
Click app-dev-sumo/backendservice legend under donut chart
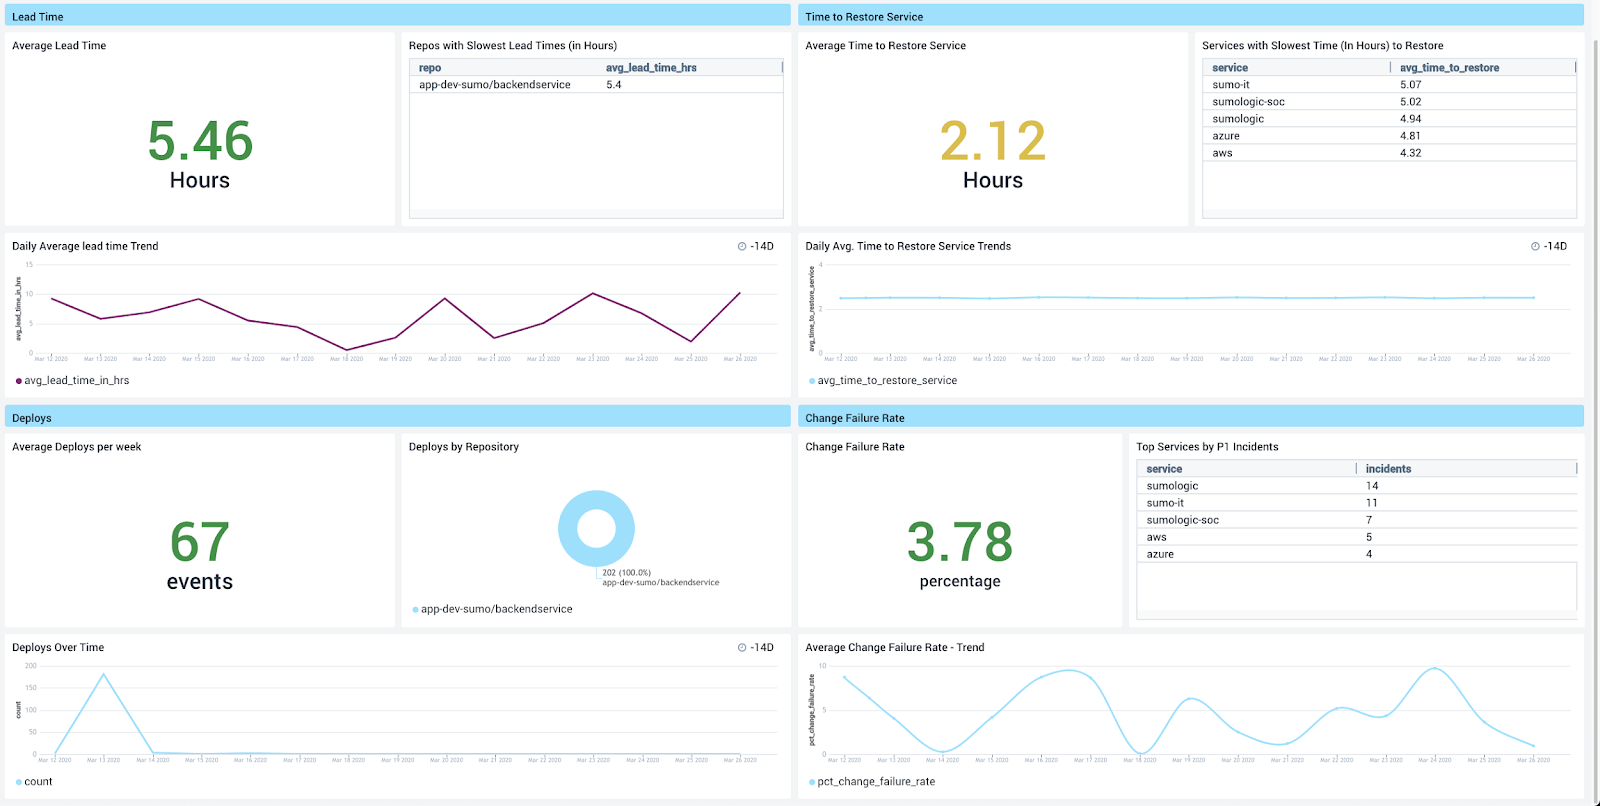click(x=496, y=609)
